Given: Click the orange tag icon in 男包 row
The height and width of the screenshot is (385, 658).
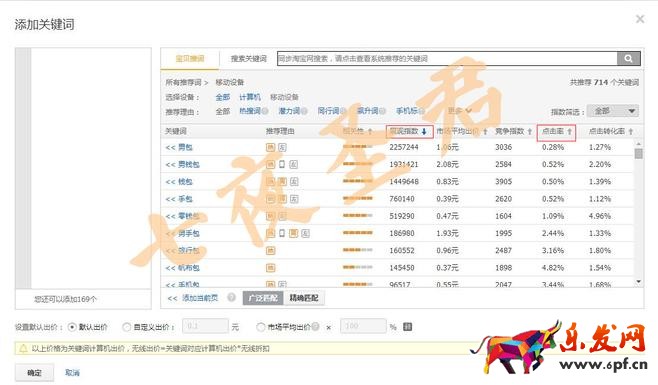Looking at the screenshot, I should click(271, 147).
